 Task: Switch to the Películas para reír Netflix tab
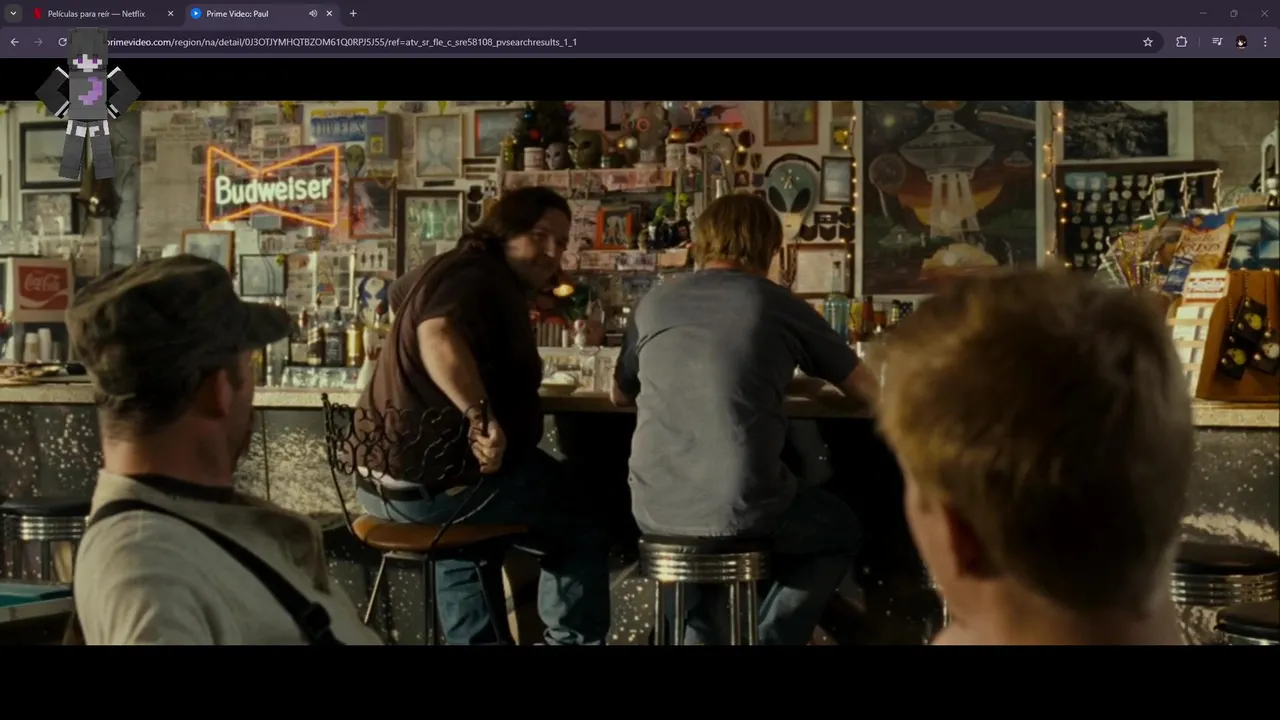pyautogui.click(x=104, y=14)
